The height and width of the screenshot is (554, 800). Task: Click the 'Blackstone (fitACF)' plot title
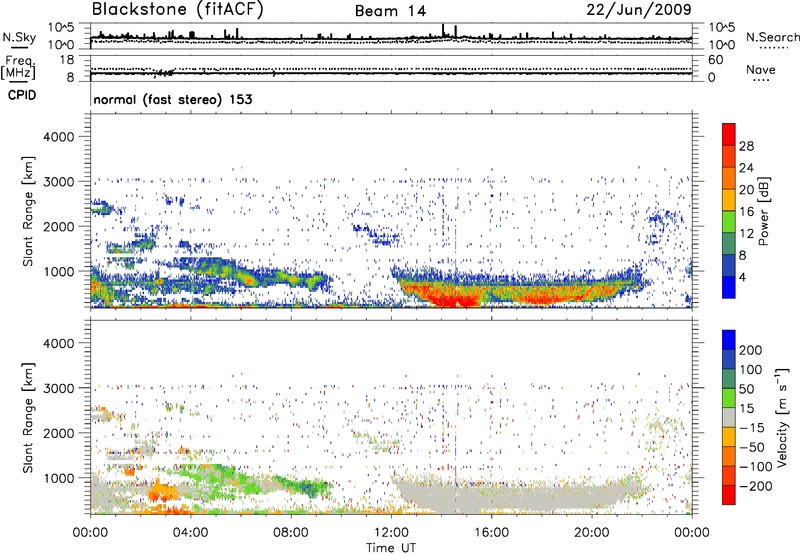177,9
